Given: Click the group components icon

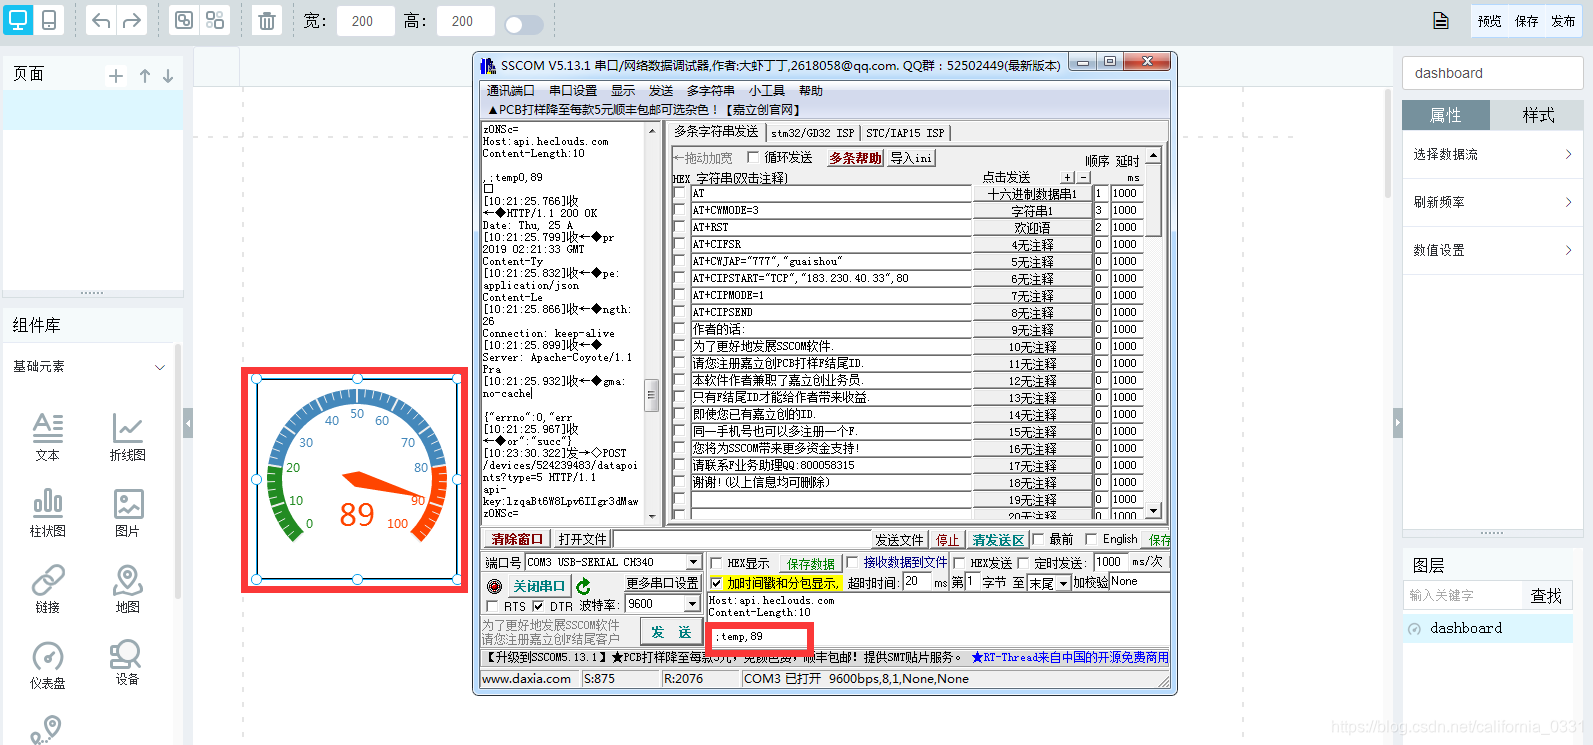Looking at the screenshot, I should pos(184,21).
